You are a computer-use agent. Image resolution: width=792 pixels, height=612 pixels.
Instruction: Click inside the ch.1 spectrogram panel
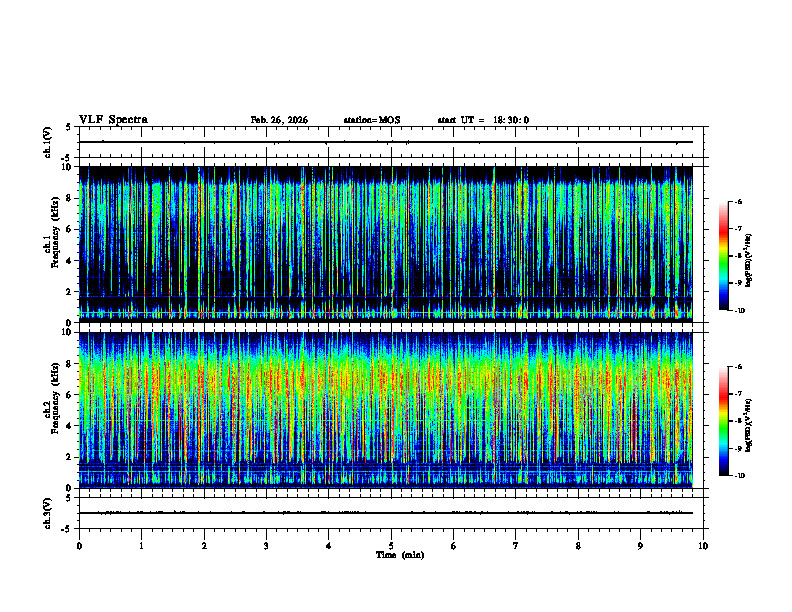coord(386,244)
